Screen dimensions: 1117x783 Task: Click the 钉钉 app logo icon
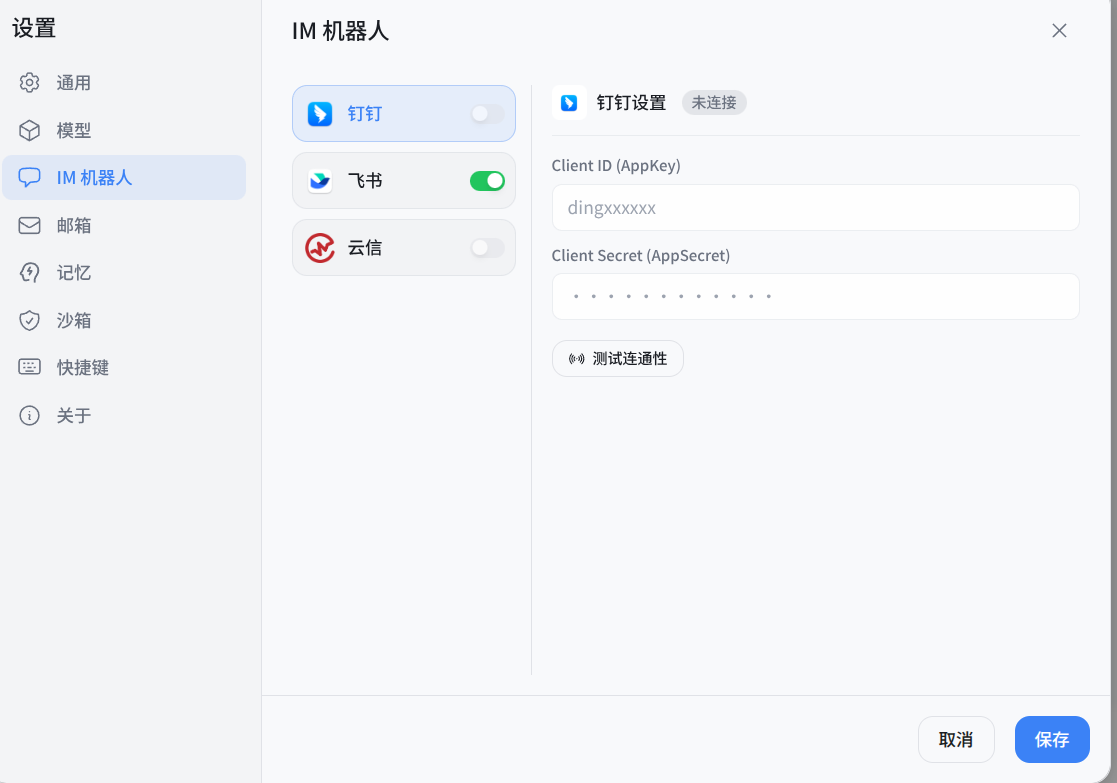tap(319, 113)
